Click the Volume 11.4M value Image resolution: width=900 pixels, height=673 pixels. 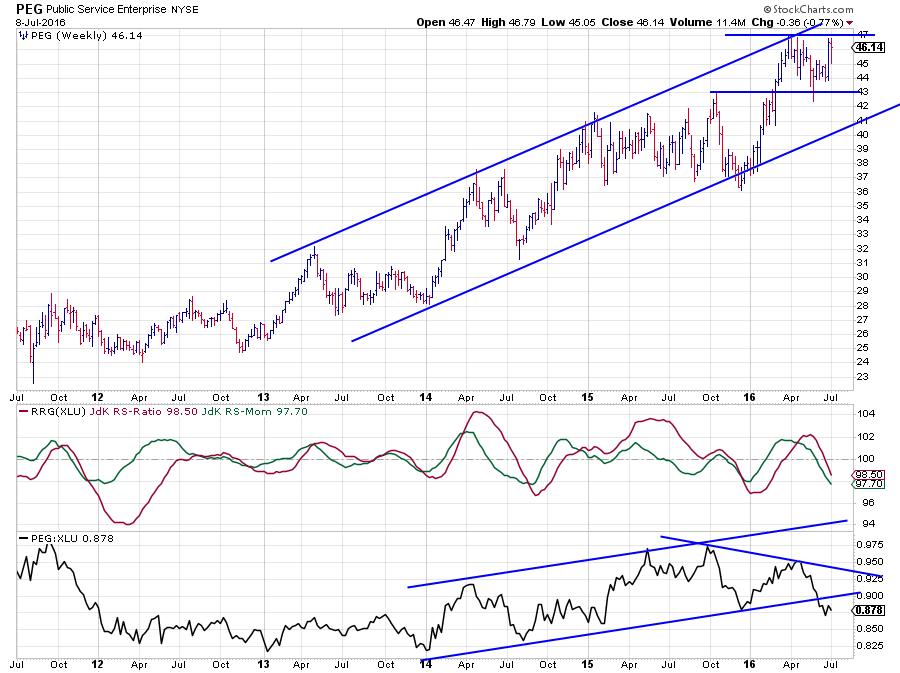click(x=707, y=22)
